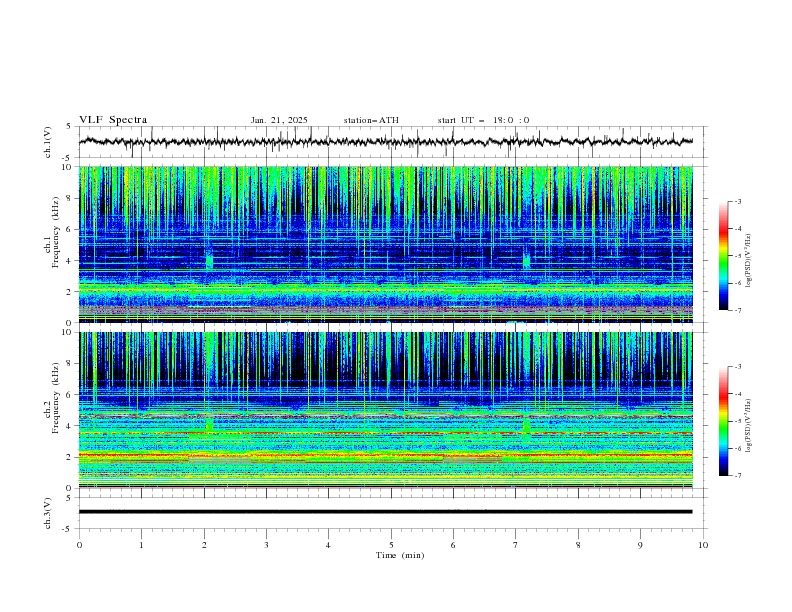The height and width of the screenshot is (612, 792).
Task: Click the "ch.3(V)" axis label
Action: click(48, 513)
